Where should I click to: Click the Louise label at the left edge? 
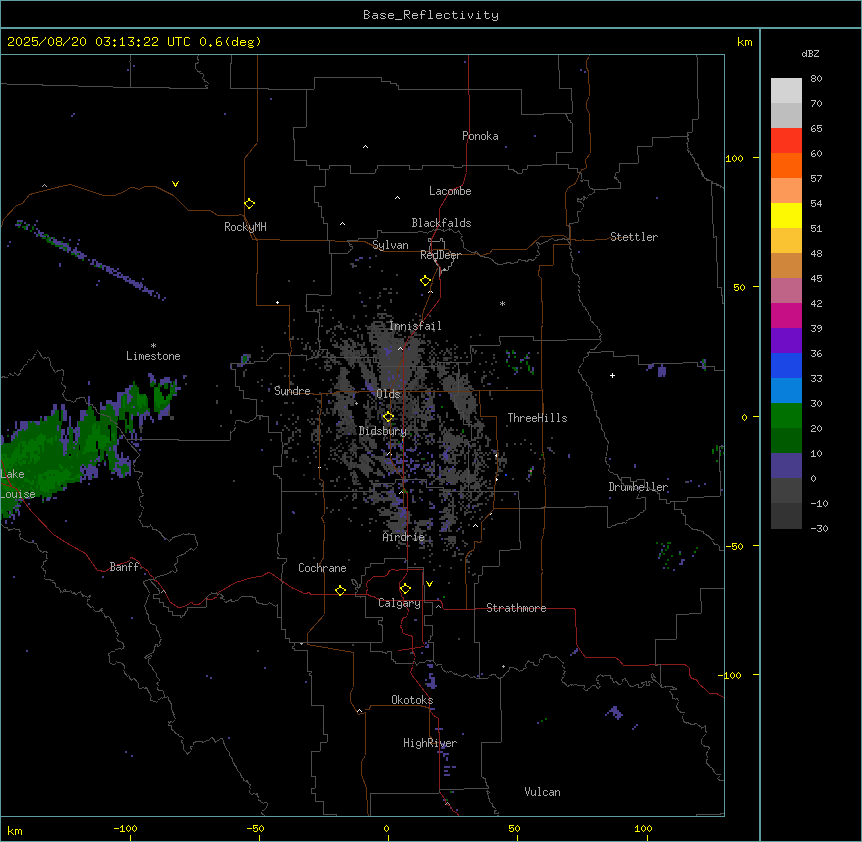(18, 494)
